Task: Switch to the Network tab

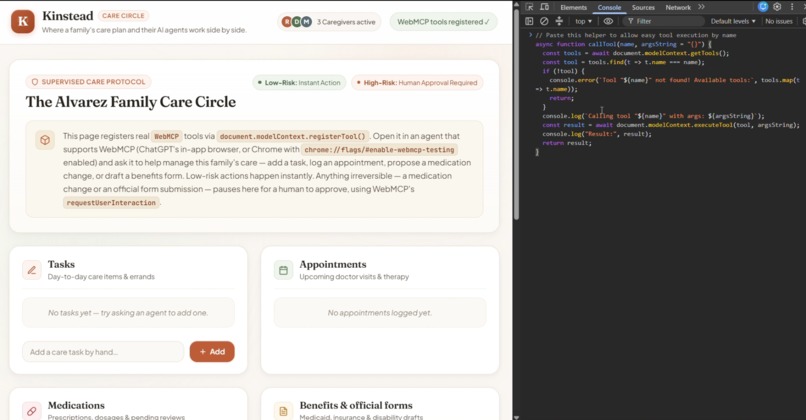Action: click(x=678, y=7)
